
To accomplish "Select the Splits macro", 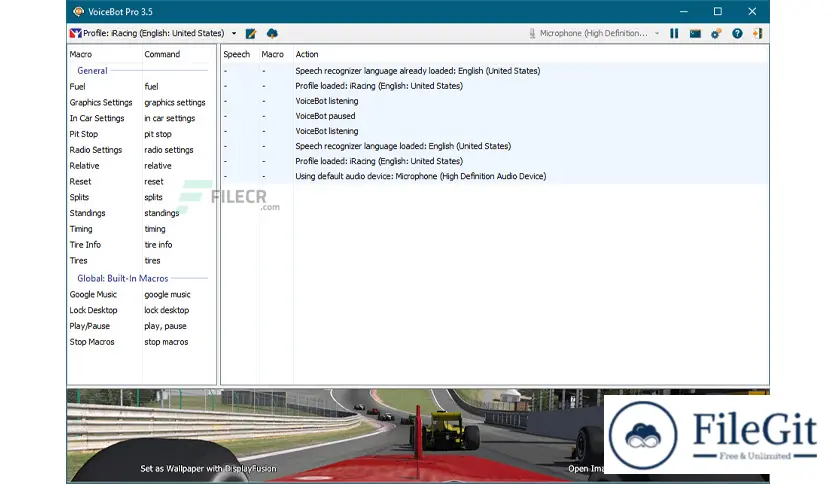I will click(x=79, y=197).
